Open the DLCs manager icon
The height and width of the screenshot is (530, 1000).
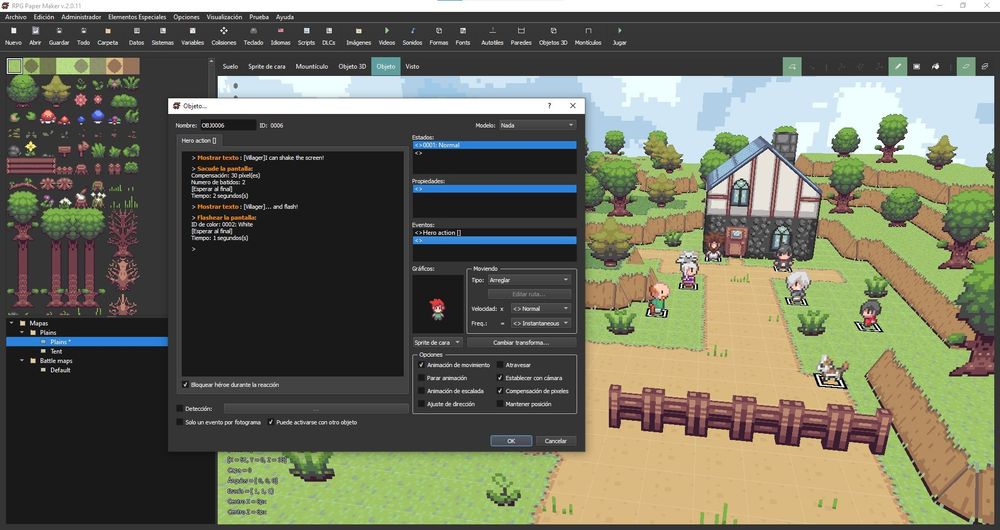click(328, 30)
